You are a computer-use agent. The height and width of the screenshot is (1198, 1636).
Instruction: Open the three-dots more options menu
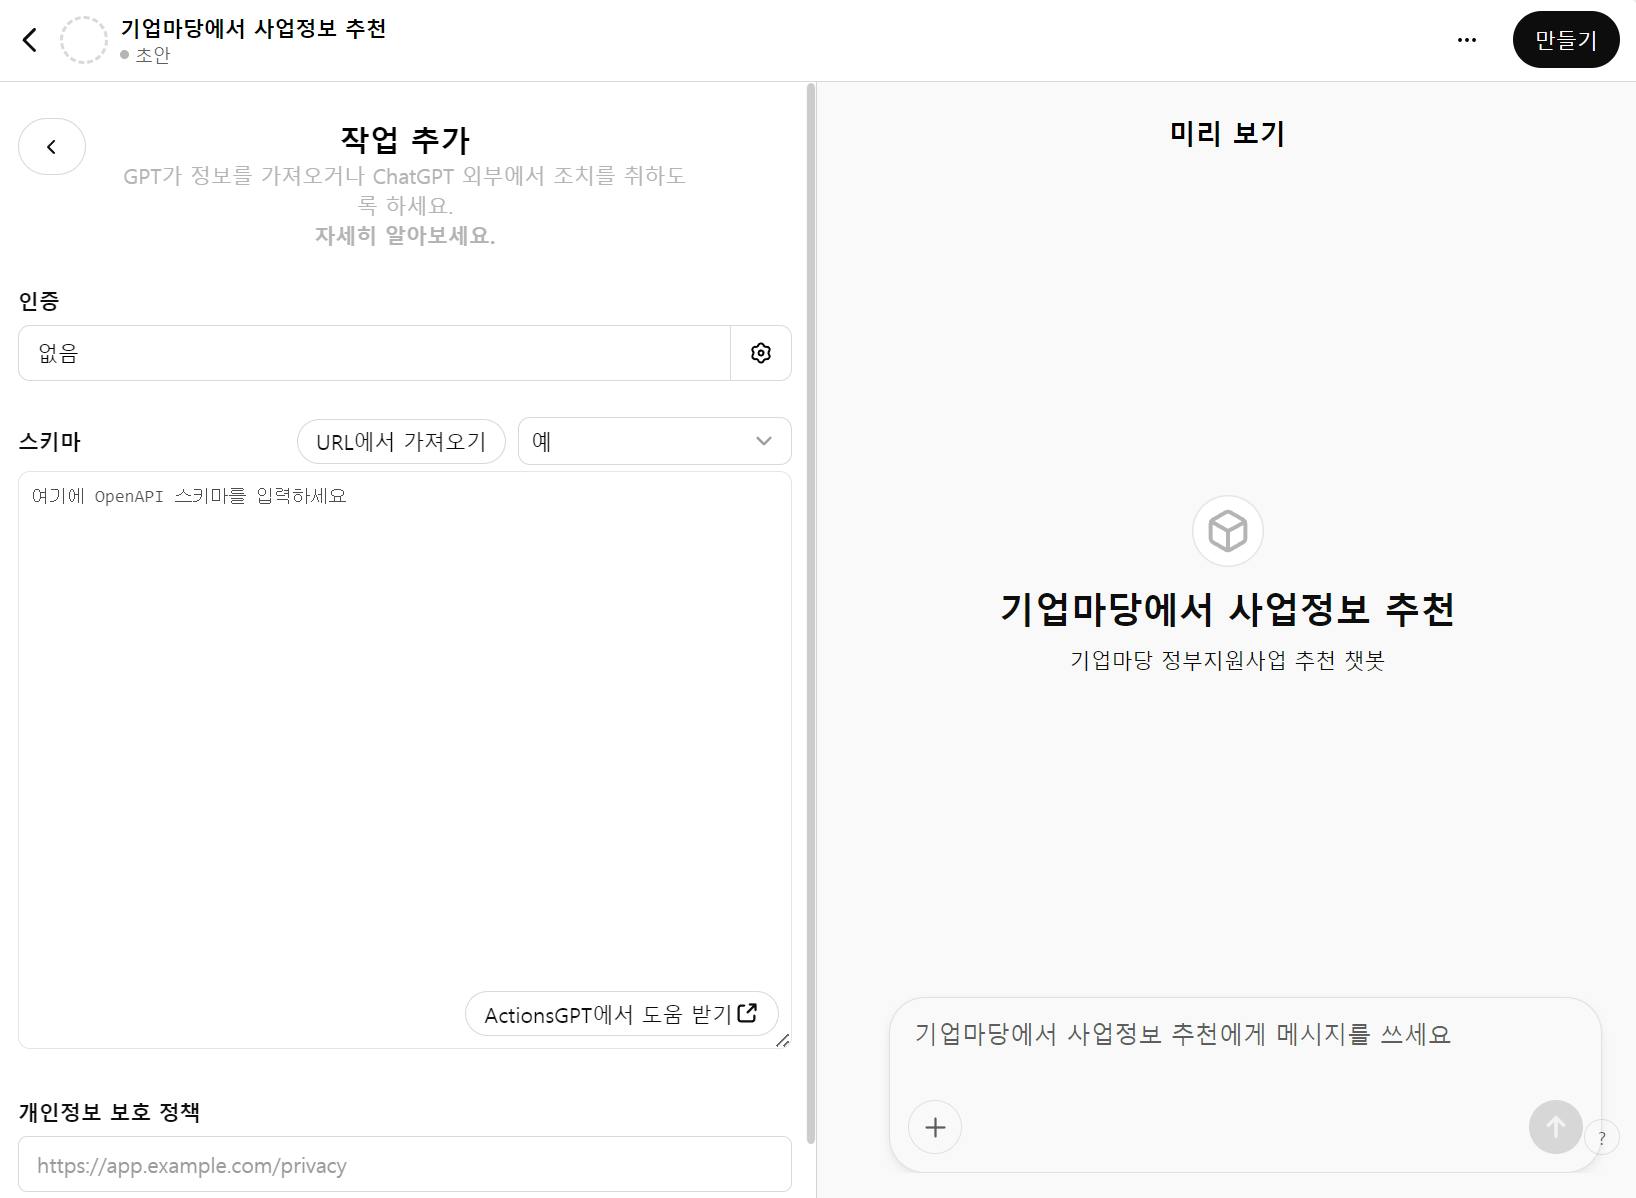tap(1466, 40)
